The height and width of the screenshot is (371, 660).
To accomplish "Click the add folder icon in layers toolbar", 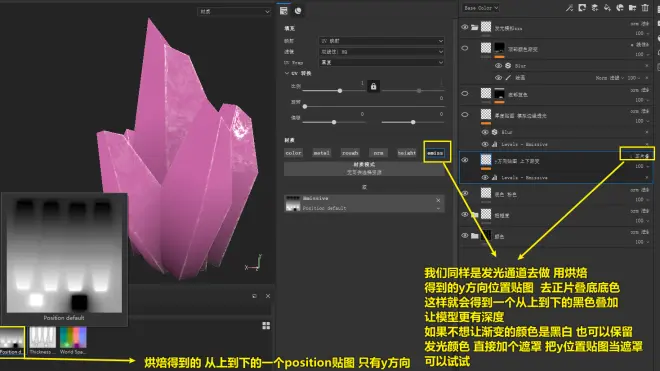I will [632, 8].
